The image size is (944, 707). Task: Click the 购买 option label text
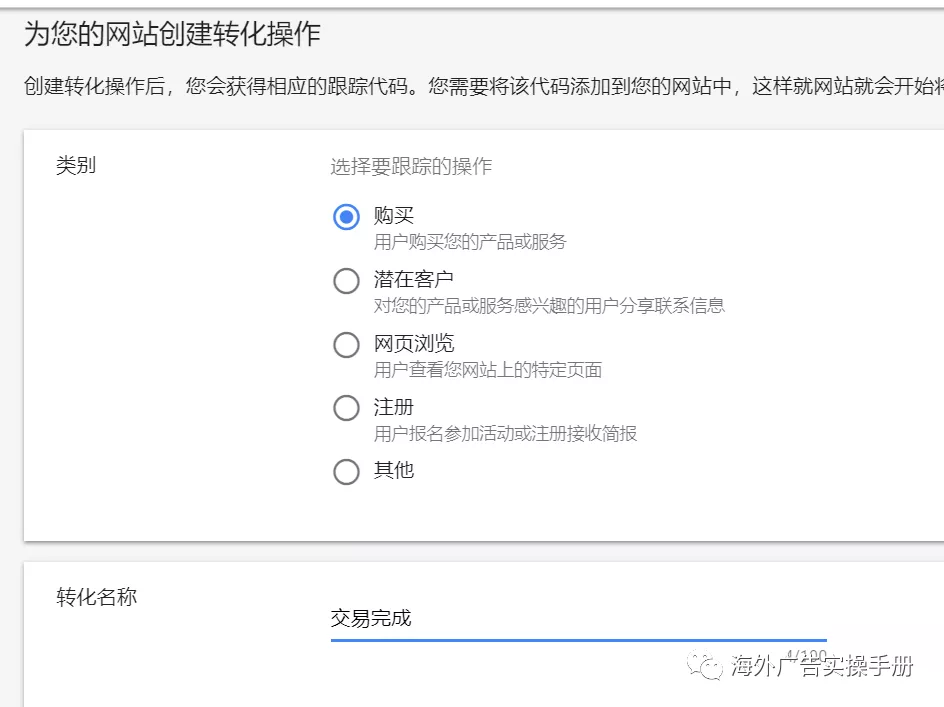[394, 215]
